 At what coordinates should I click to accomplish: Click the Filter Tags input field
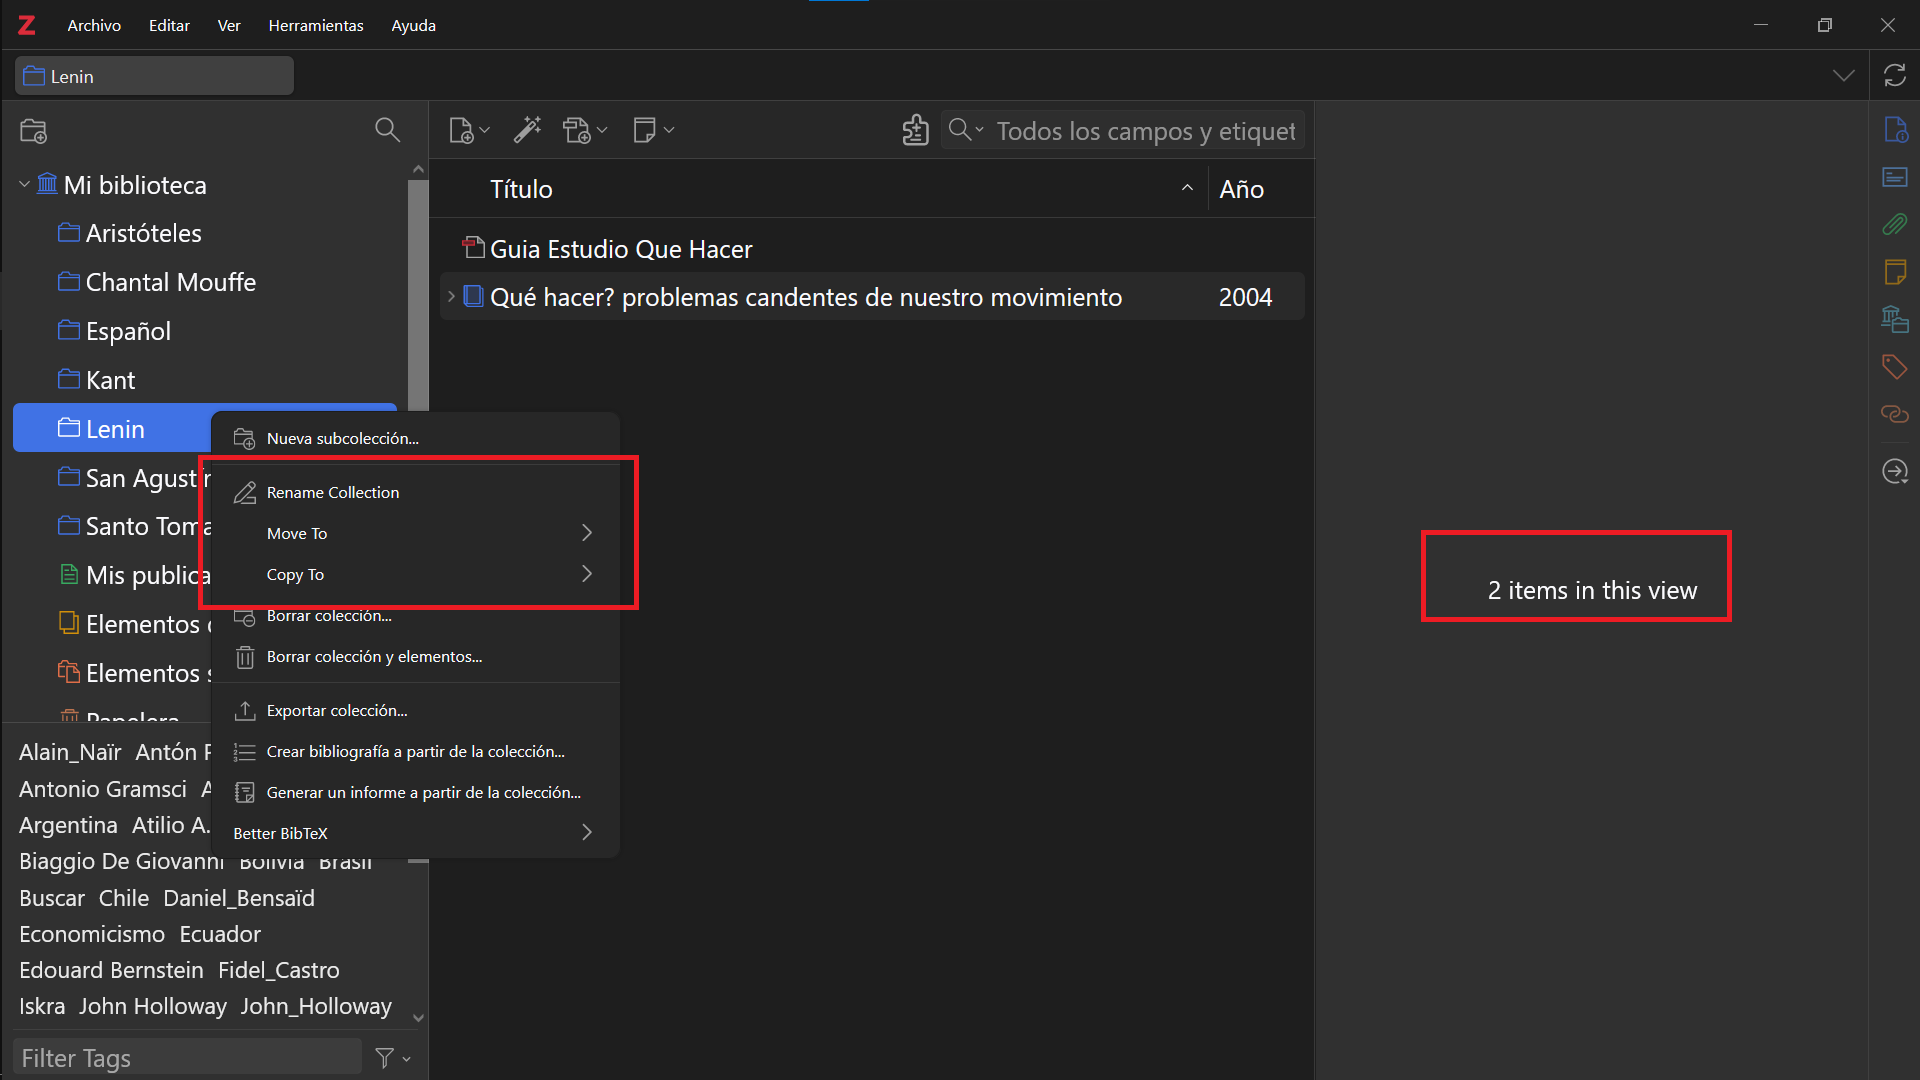[x=188, y=1058]
